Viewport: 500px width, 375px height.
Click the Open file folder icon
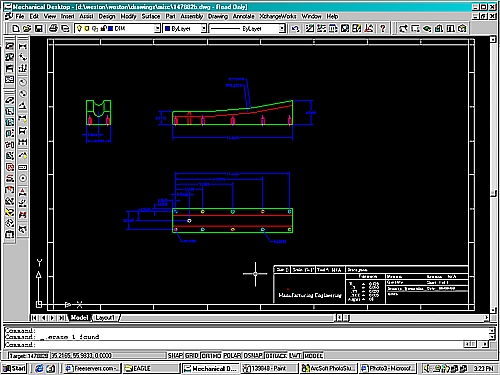(x=27, y=29)
